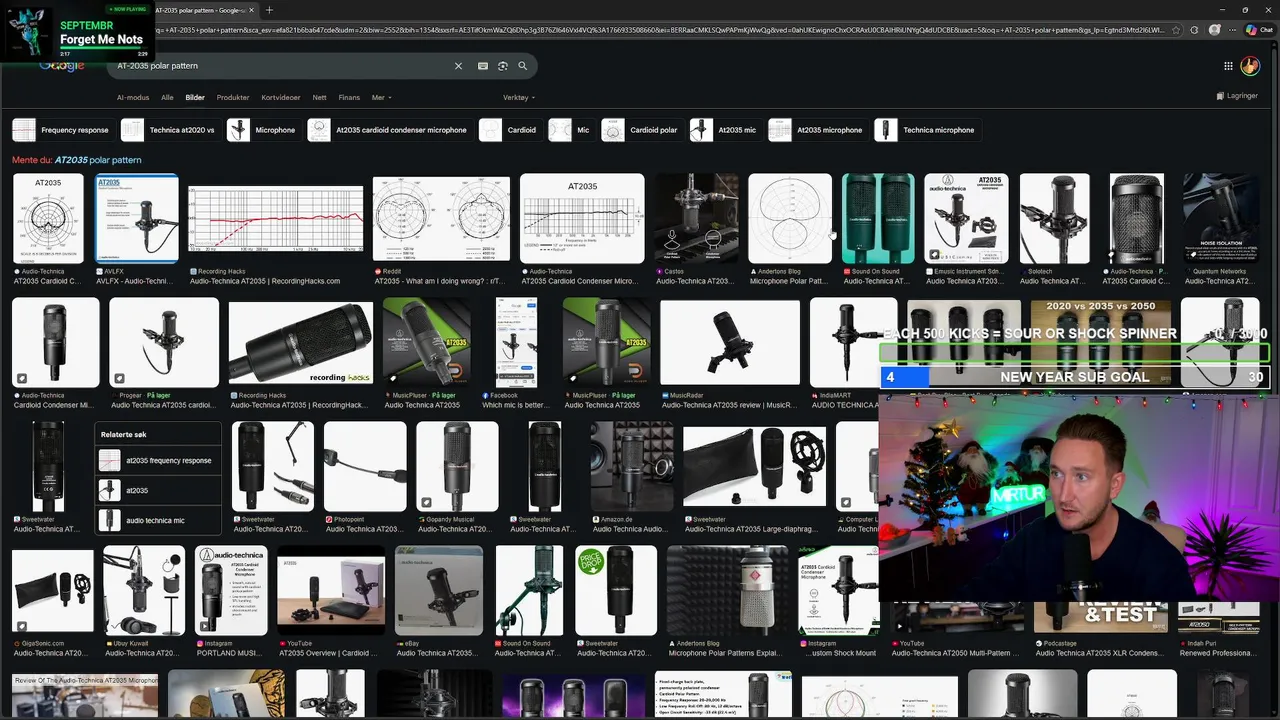Click the browser address bar URL
Screen dimensions: 1280x720
click(x=660, y=30)
